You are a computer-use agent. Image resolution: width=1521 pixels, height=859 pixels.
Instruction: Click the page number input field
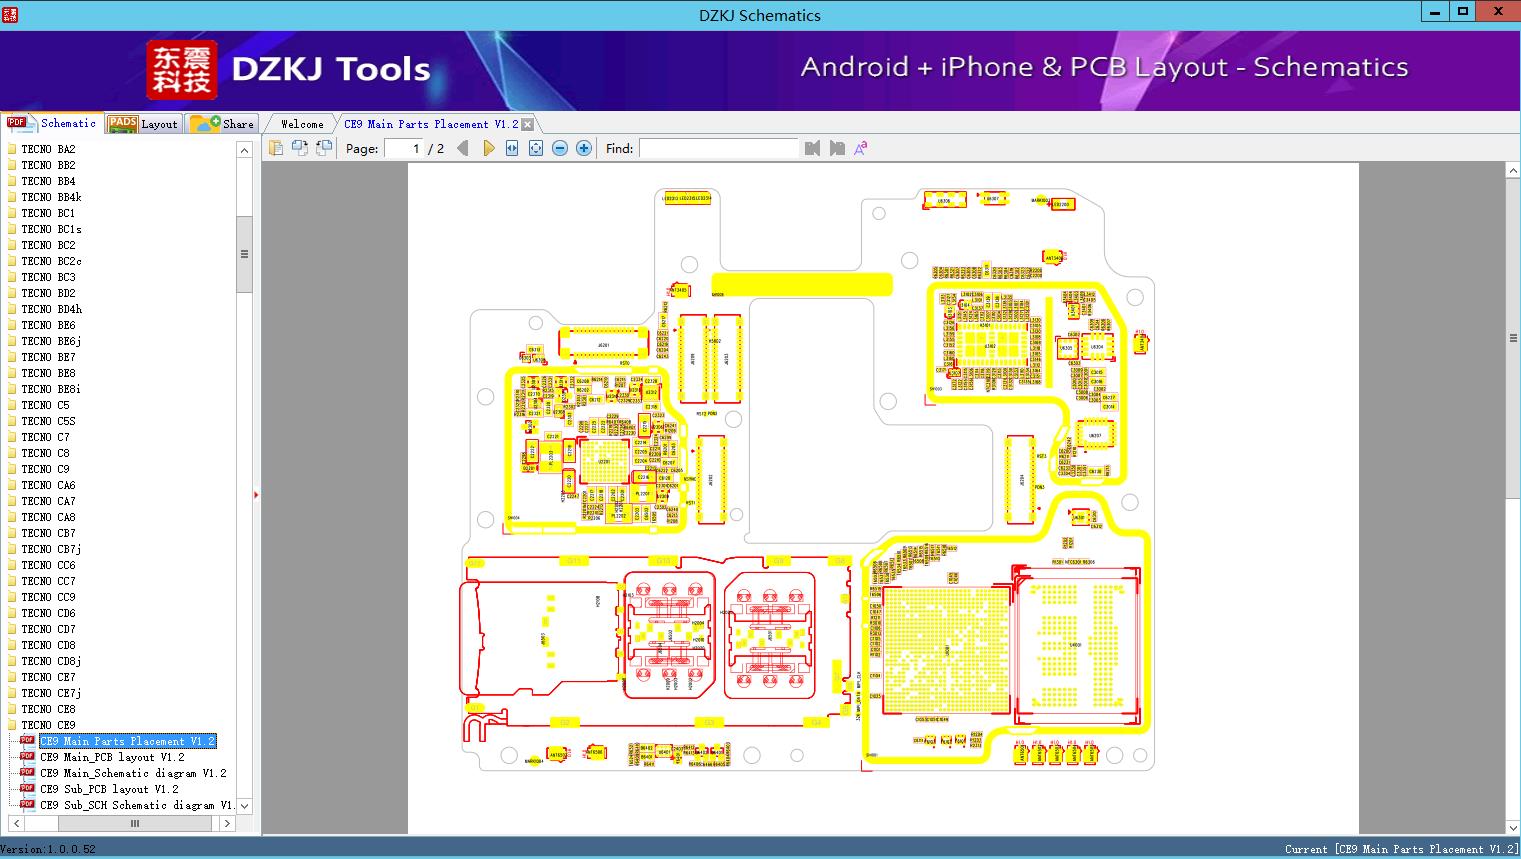[403, 148]
